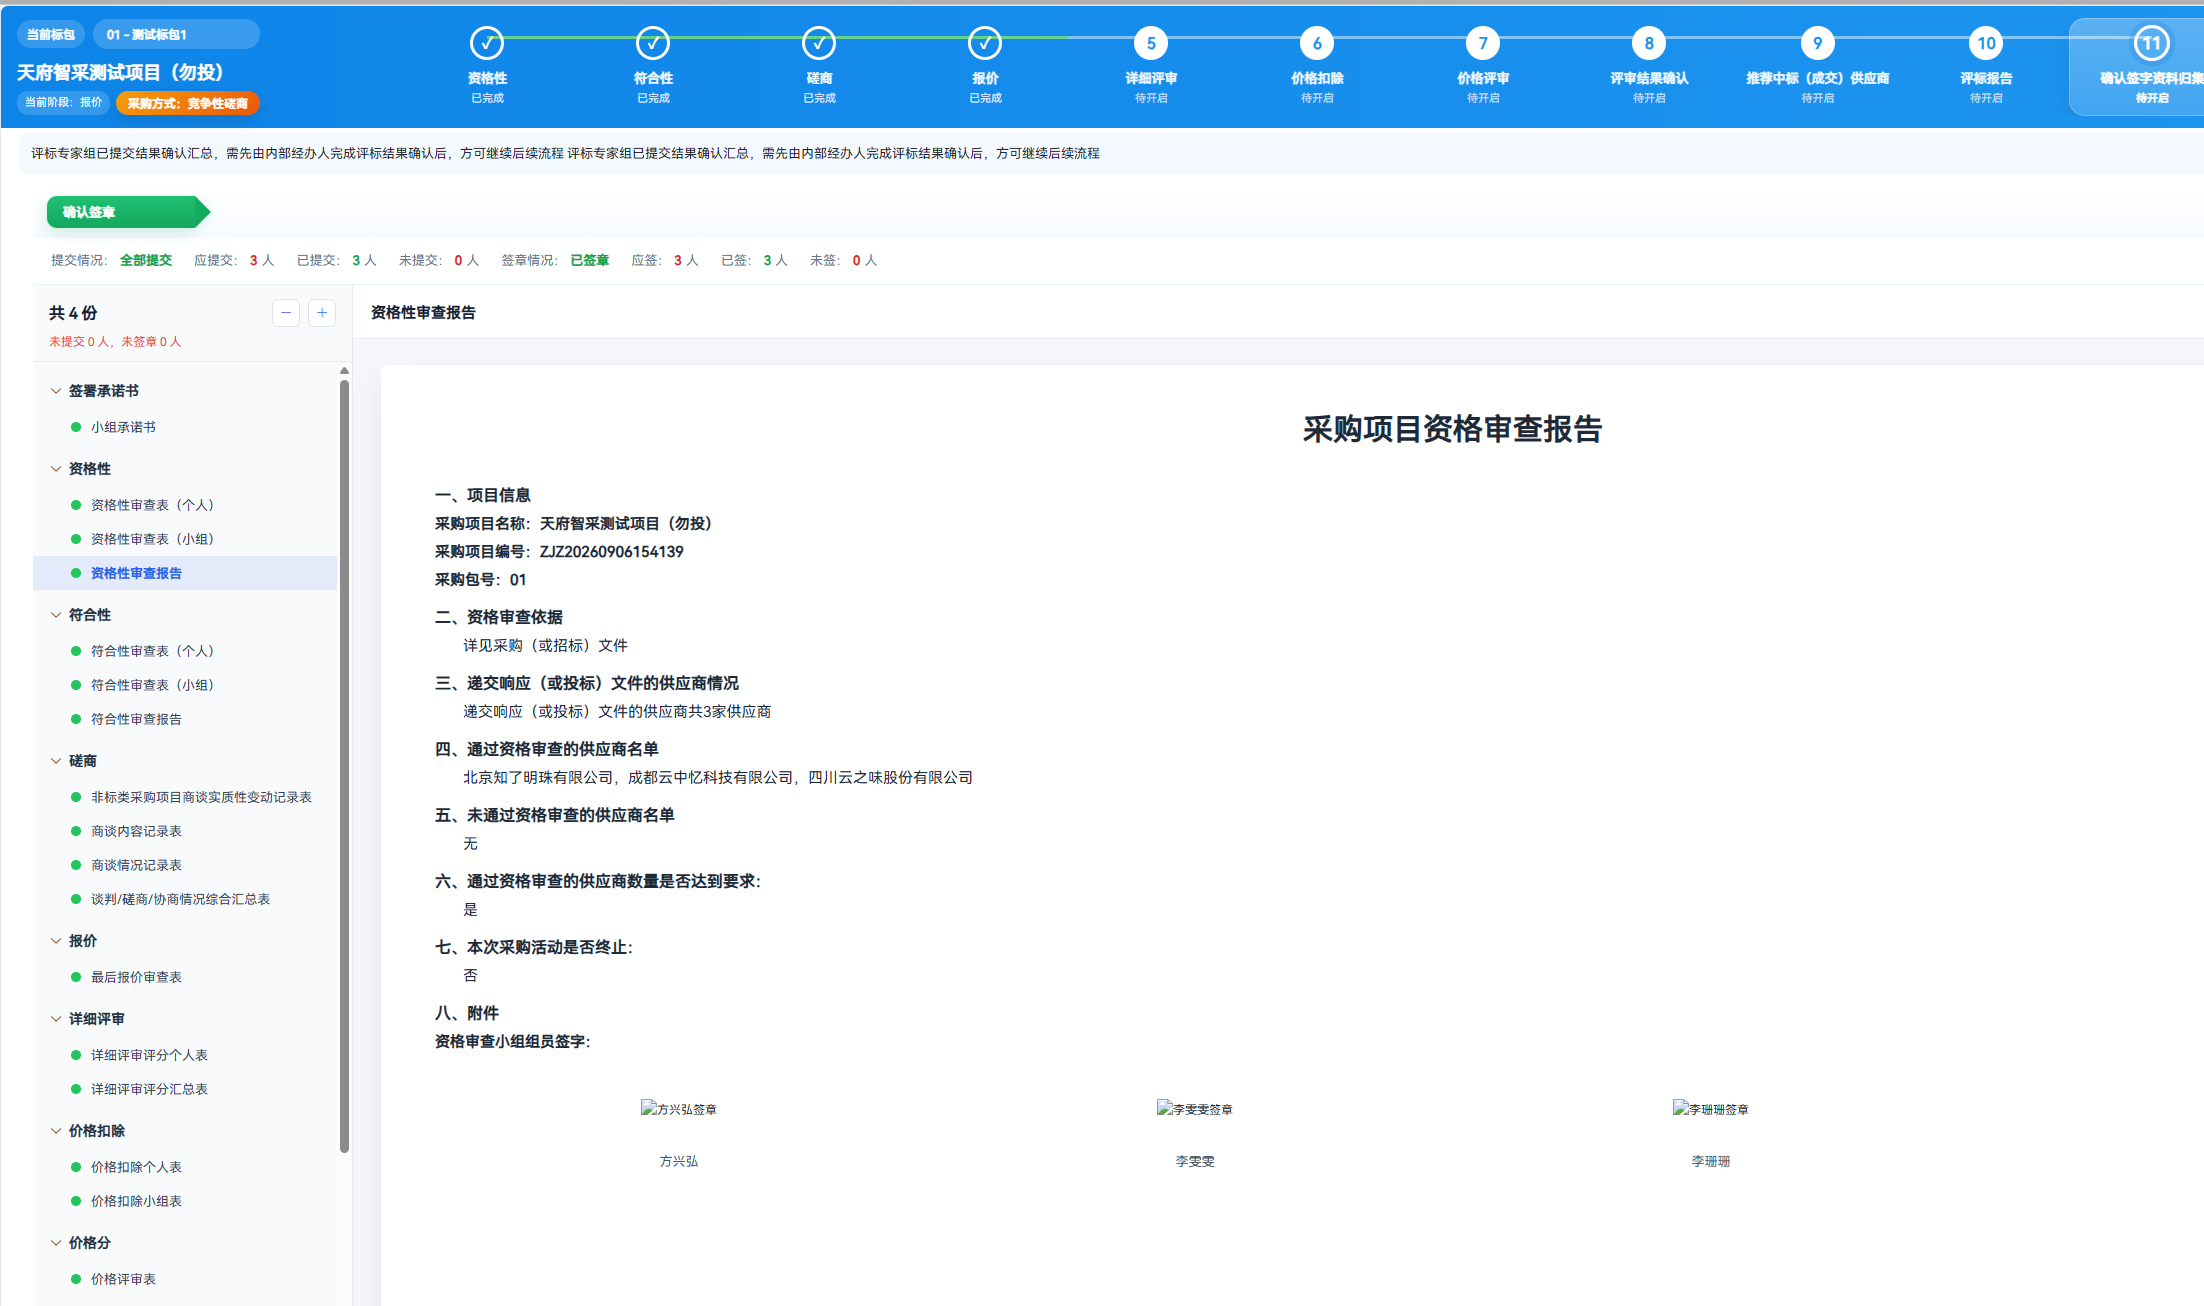Select step 11 确认签字资料归集 circle
Image resolution: width=2204 pixels, height=1306 pixels.
pos(2152,43)
